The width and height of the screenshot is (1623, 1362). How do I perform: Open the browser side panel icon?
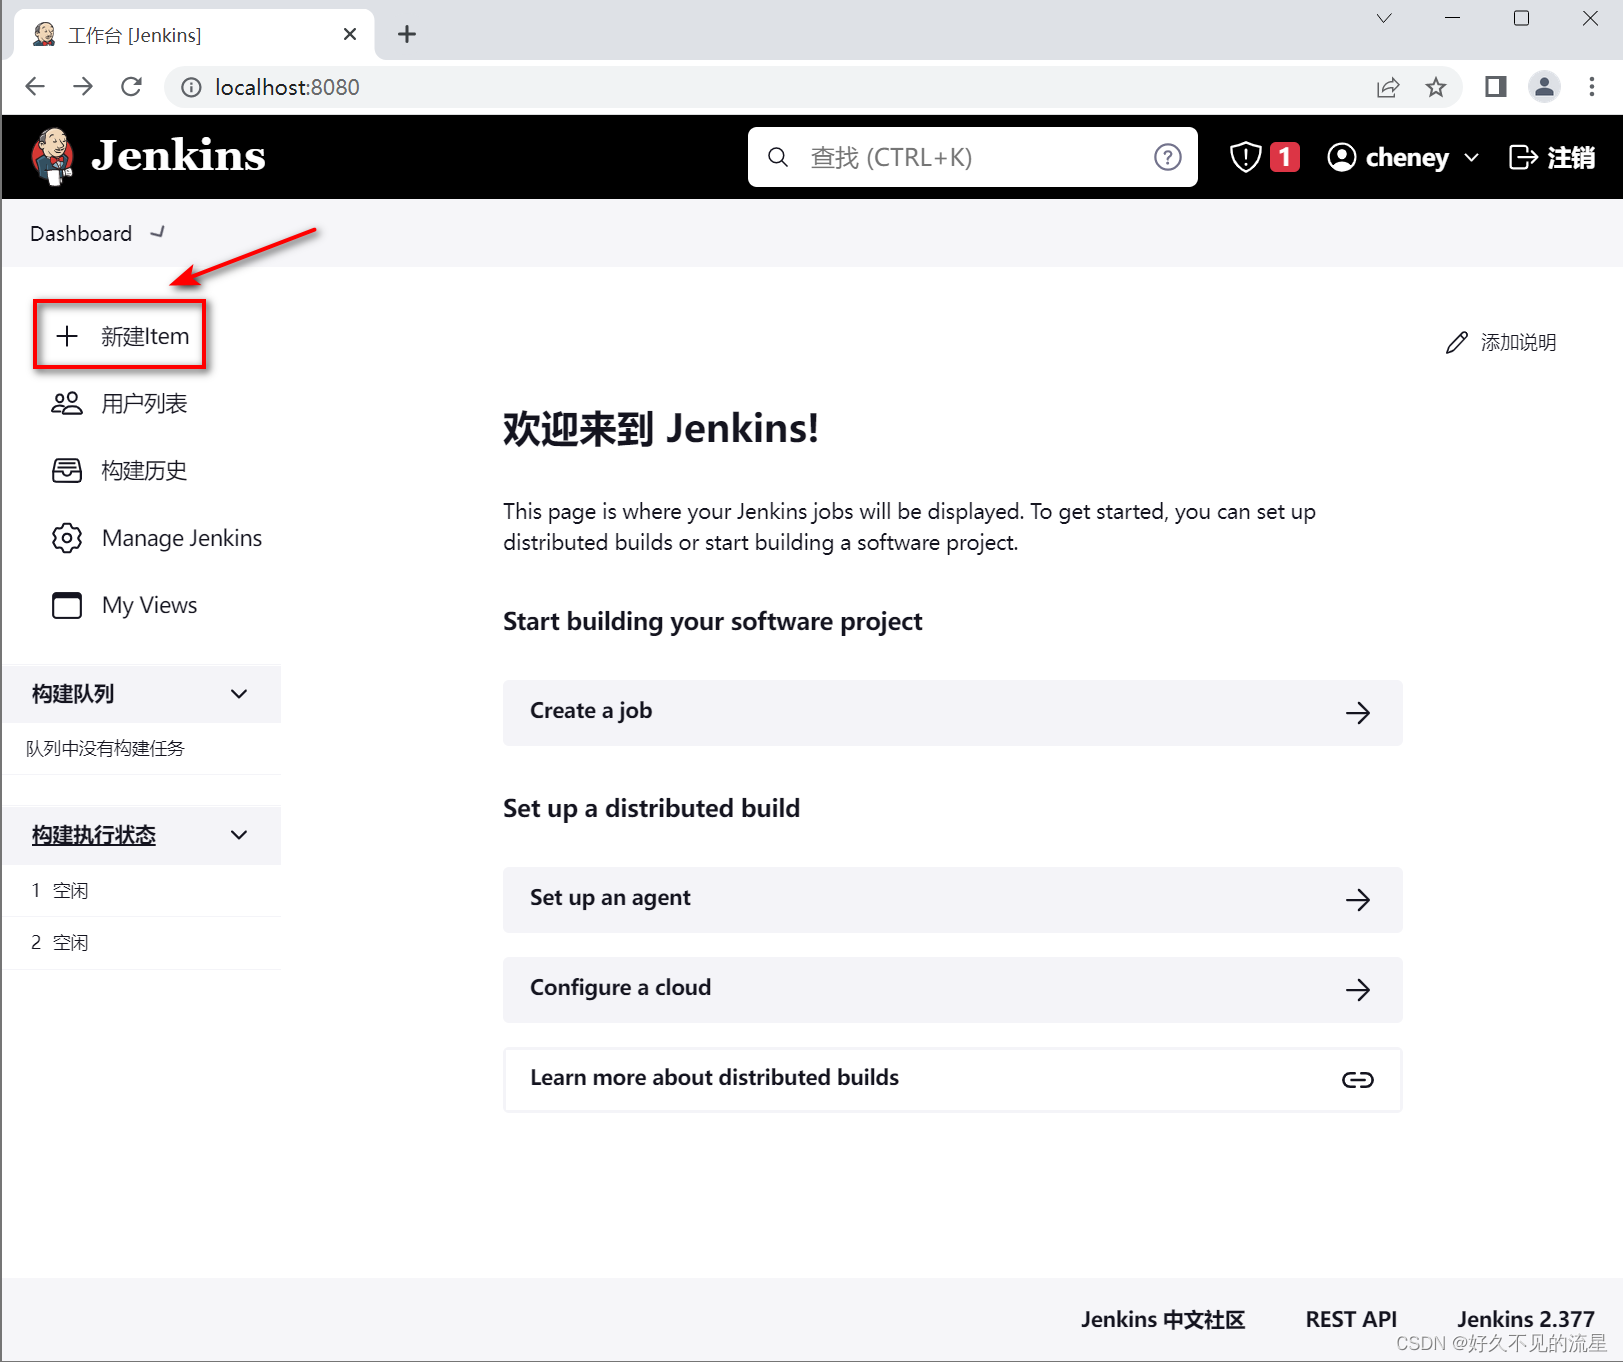tap(1496, 87)
